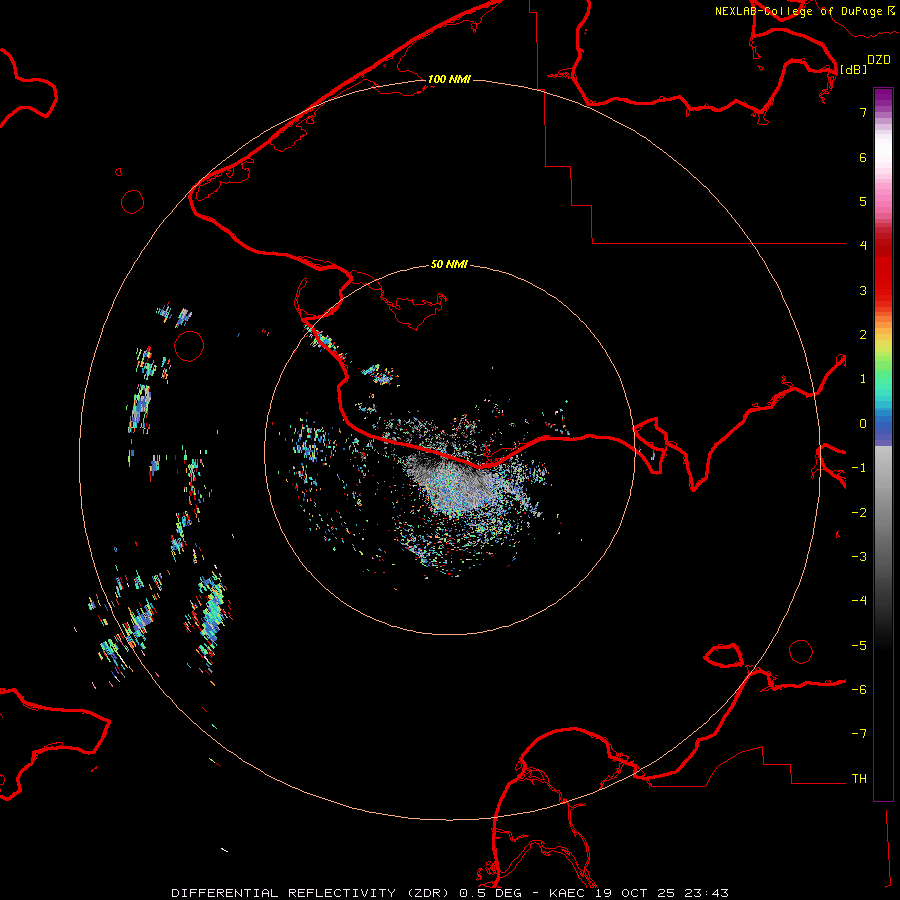Image resolution: width=900 pixels, height=900 pixels.
Task: Click the 0 value on color scale
Action: 863,424
